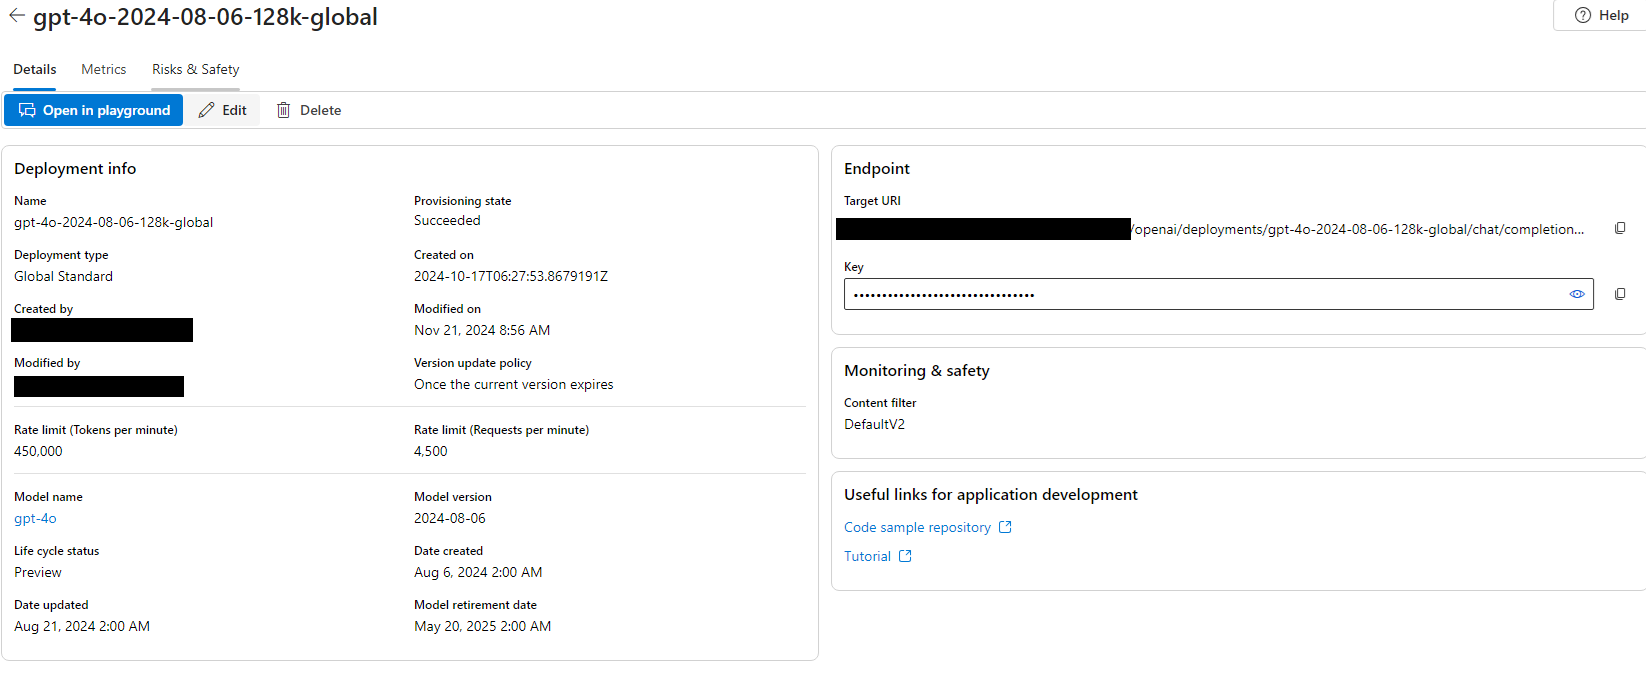Viewport: 1646px width, 696px height.
Task: Copy the Target URI with copy icon
Action: [1620, 228]
